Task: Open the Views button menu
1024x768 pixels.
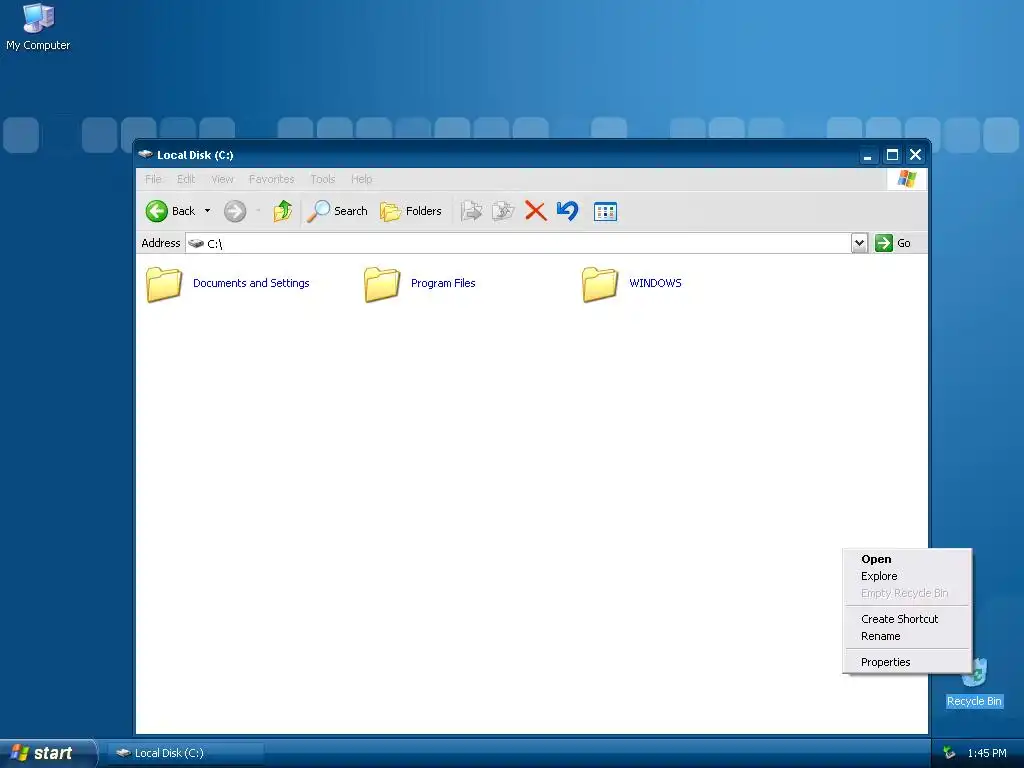Action: tap(605, 212)
